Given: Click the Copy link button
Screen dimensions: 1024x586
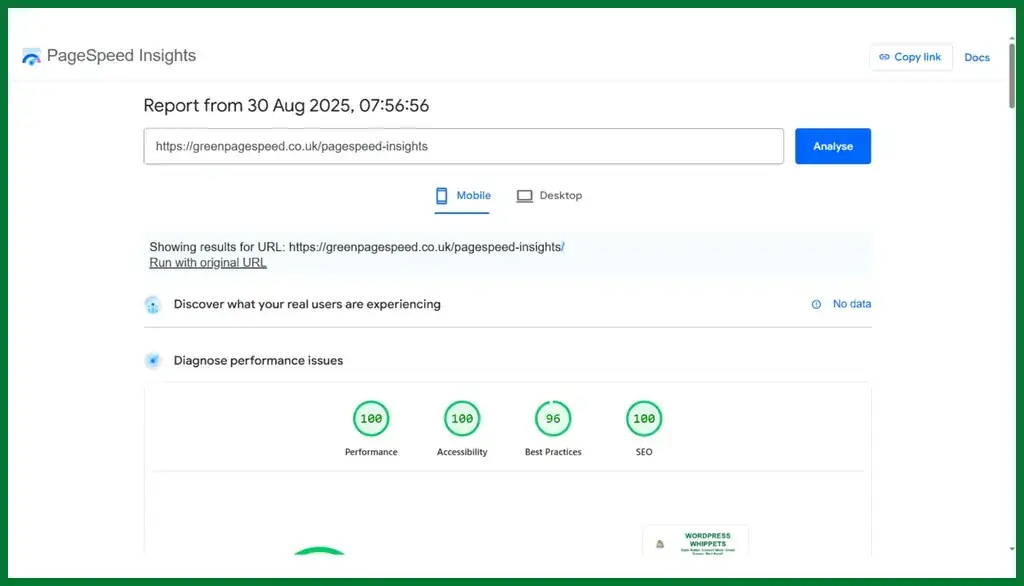Looking at the screenshot, I should [910, 57].
